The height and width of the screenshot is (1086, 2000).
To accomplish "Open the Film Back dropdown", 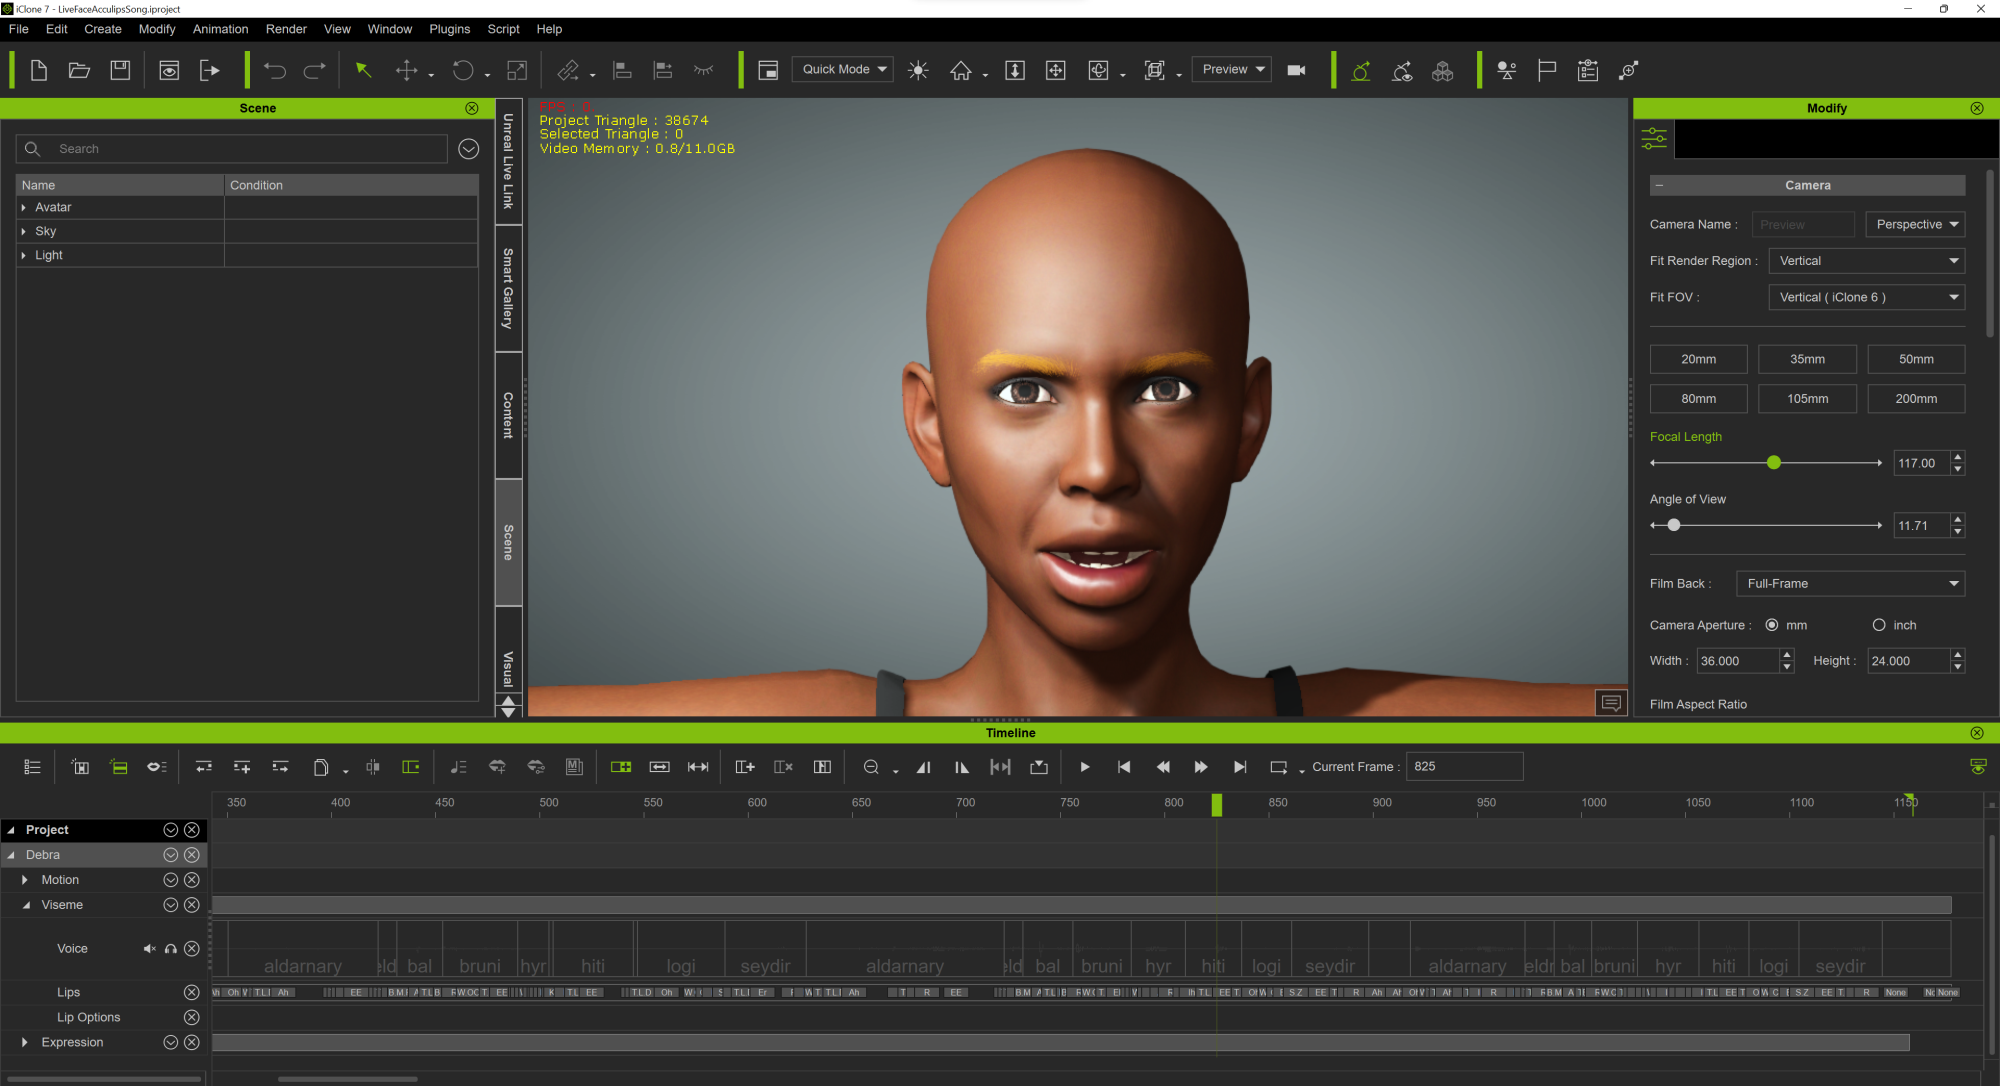I will (x=1850, y=583).
